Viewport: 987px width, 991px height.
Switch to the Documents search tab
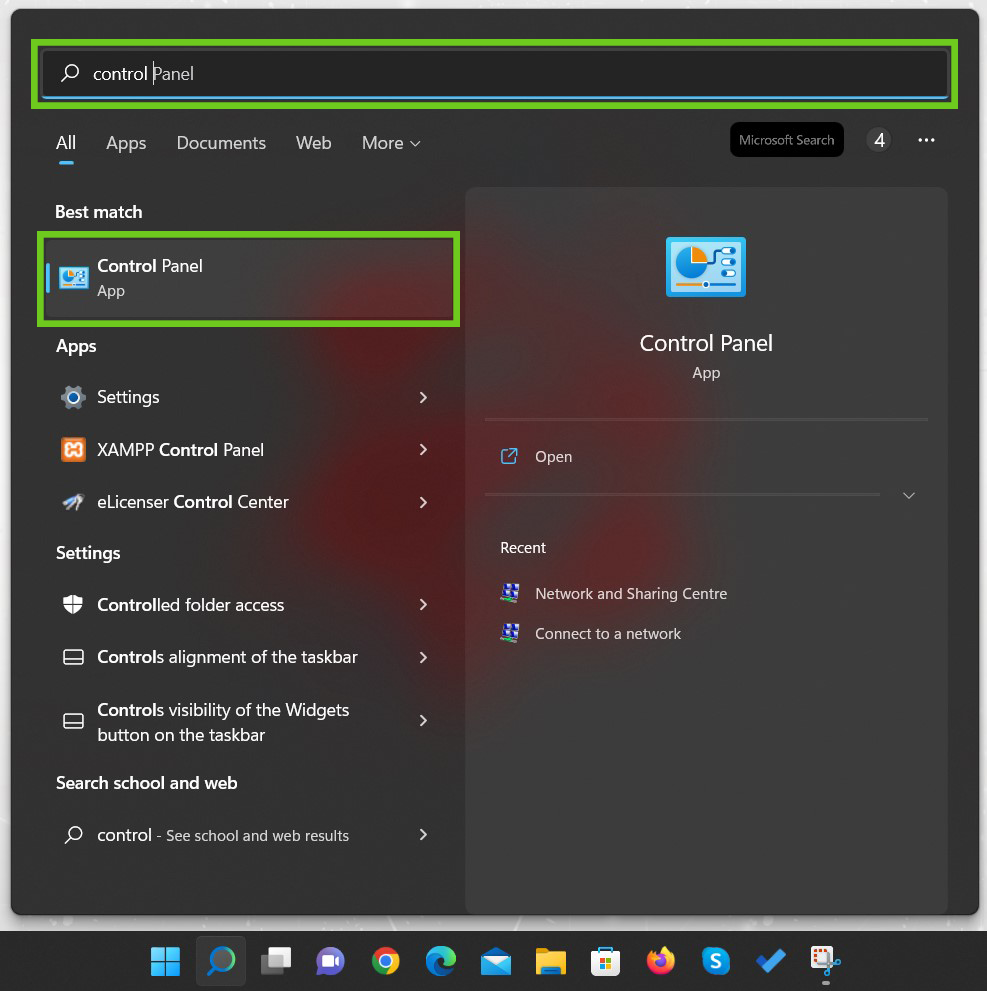(x=221, y=143)
